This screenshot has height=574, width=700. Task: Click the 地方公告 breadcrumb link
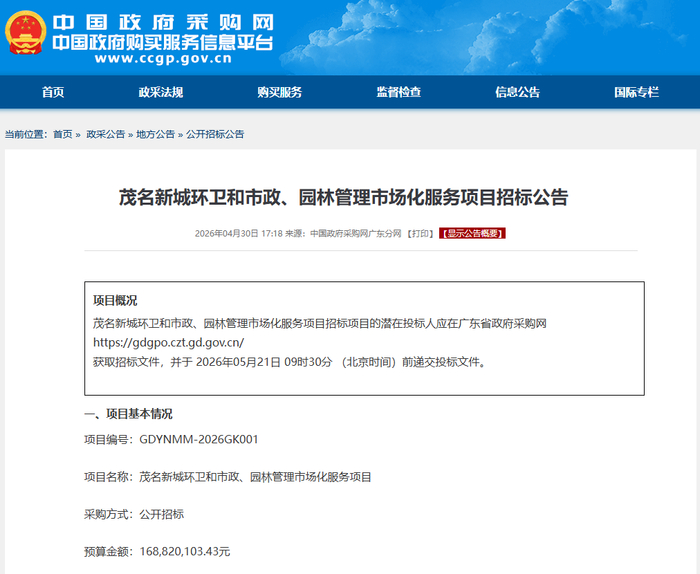[x=155, y=134]
